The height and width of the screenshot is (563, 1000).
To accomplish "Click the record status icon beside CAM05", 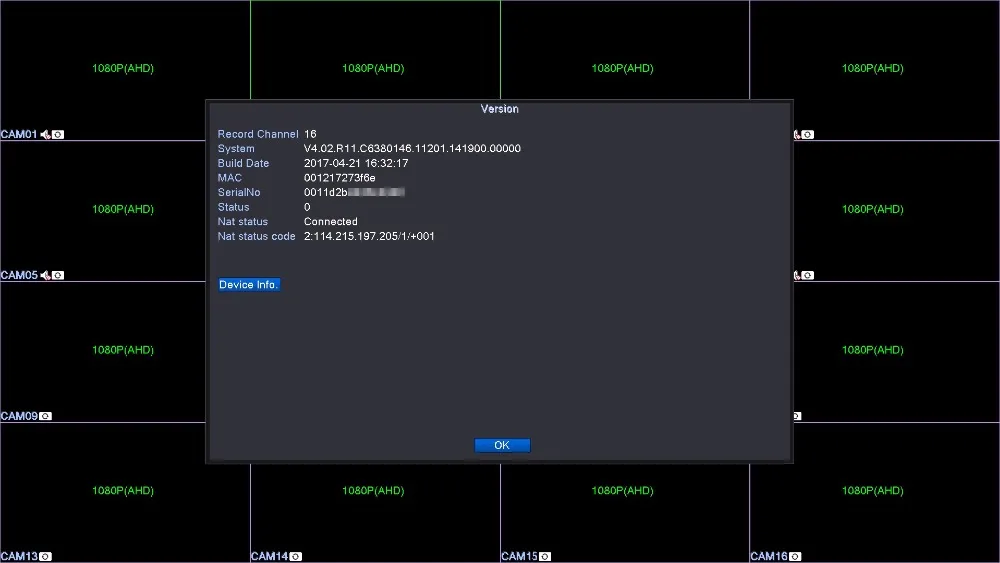I will (x=58, y=275).
